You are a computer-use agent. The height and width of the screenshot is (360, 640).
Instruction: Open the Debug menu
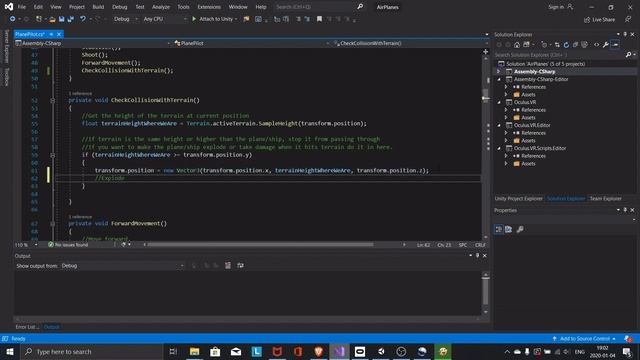(120, 7)
